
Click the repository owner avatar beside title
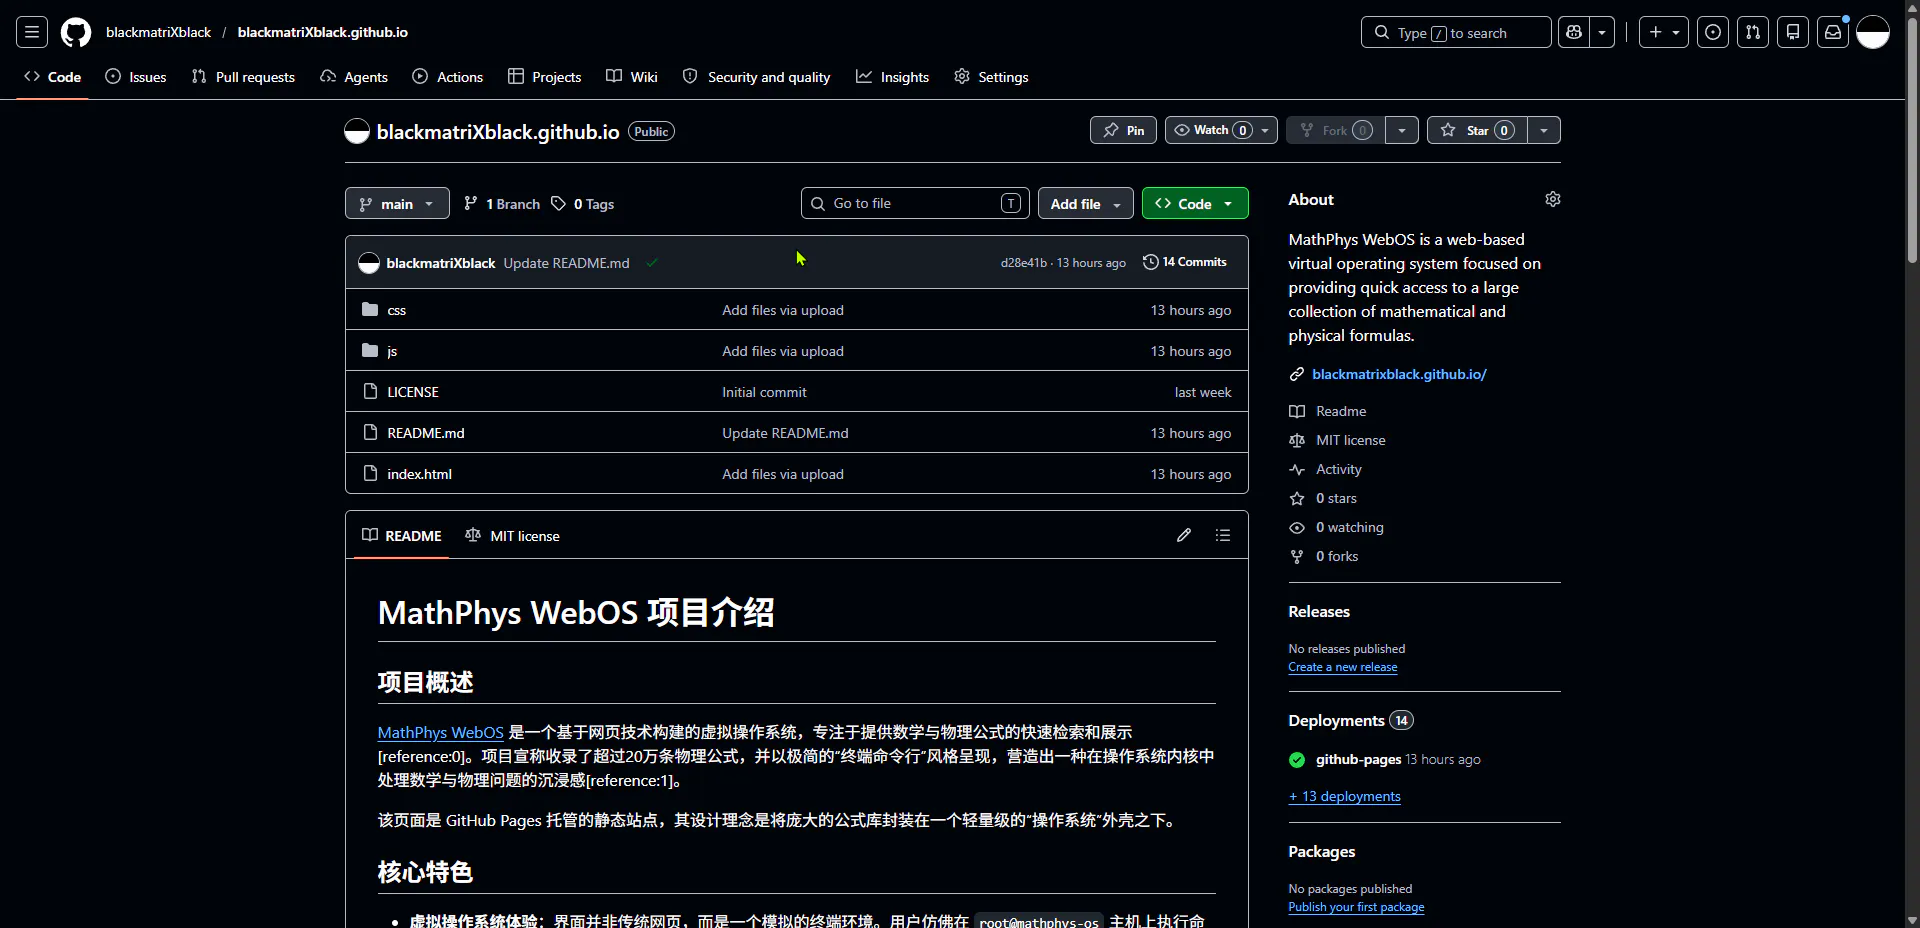(x=357, y=131)
